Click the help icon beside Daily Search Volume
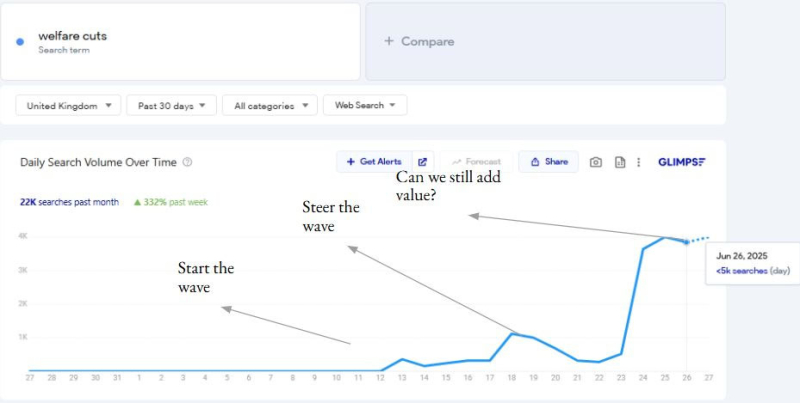 [x=188, y=162]
